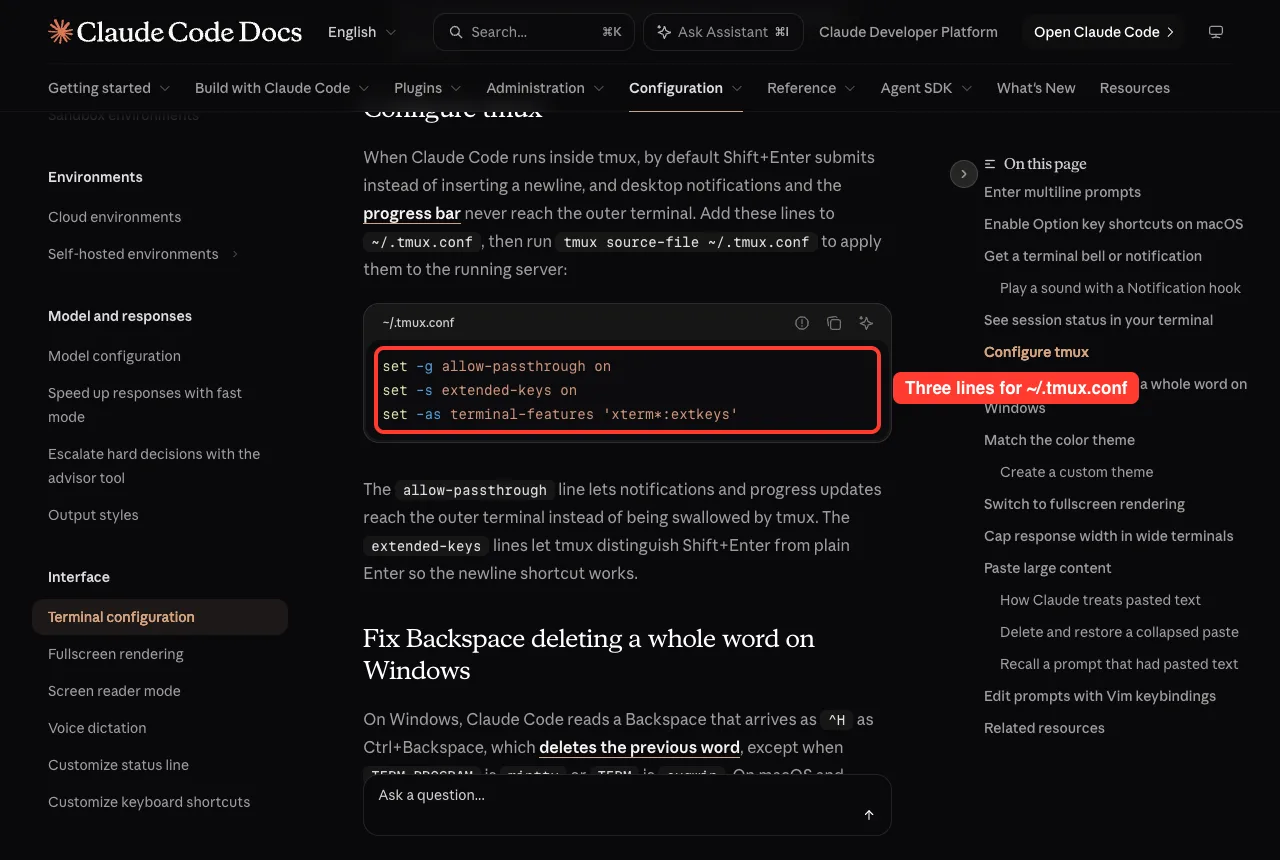The image size is (1280, 860).
Task: Open the Model configuration page
Action: click(115, 356)
